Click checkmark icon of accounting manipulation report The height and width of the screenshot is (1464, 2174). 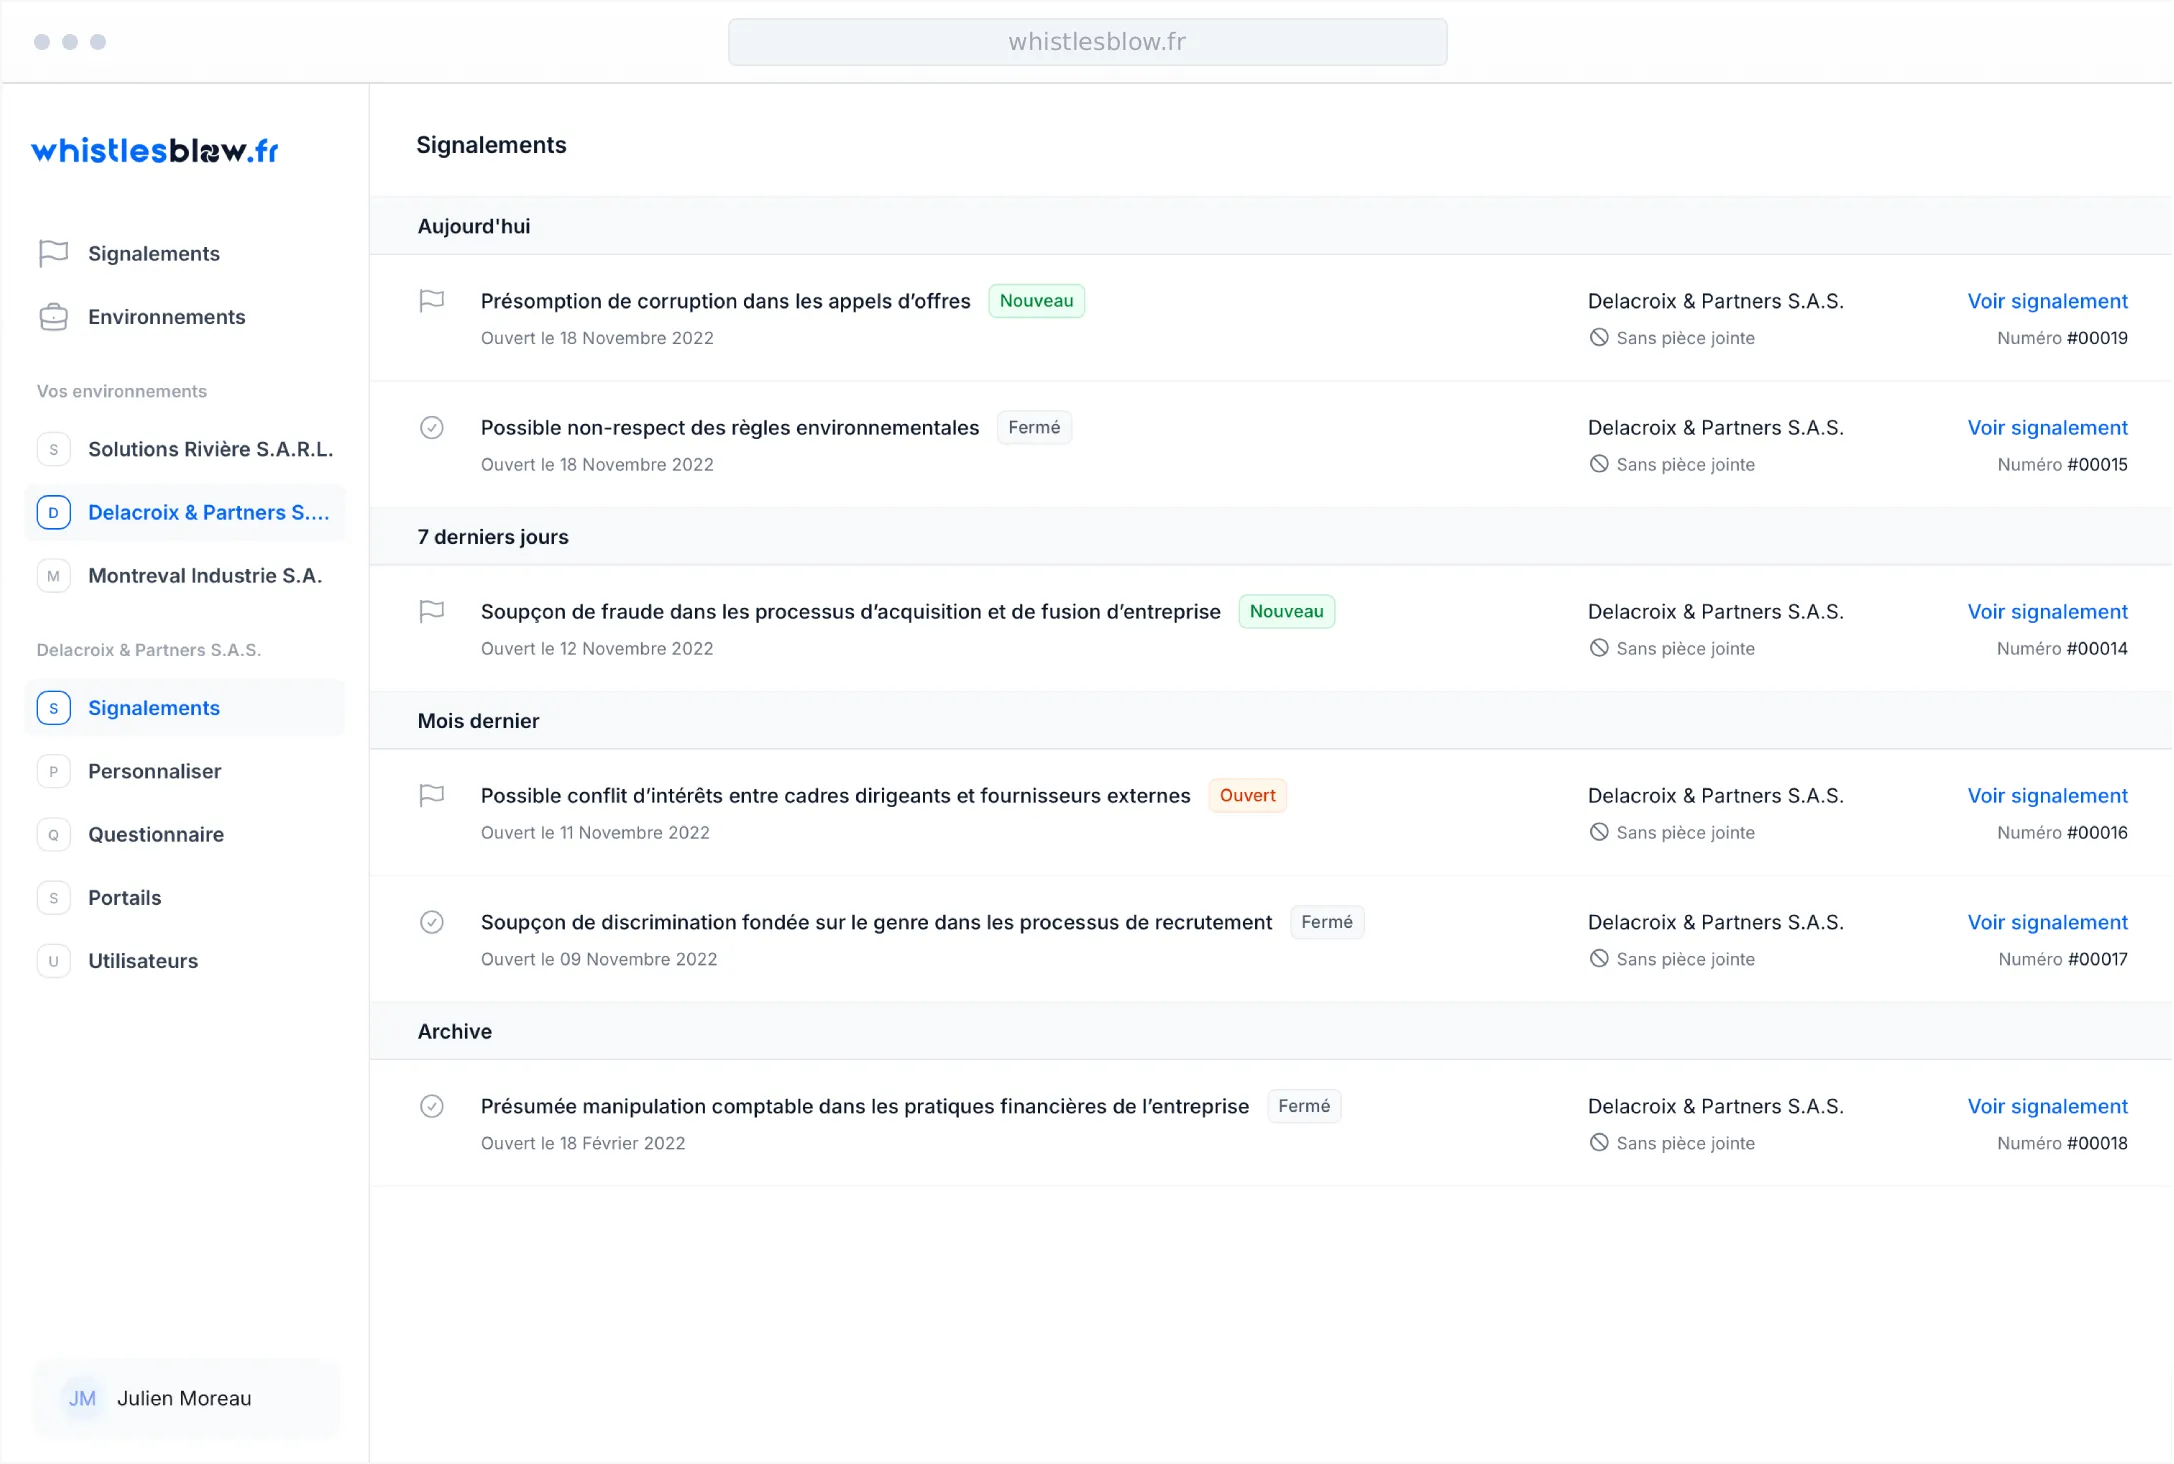431,1106
